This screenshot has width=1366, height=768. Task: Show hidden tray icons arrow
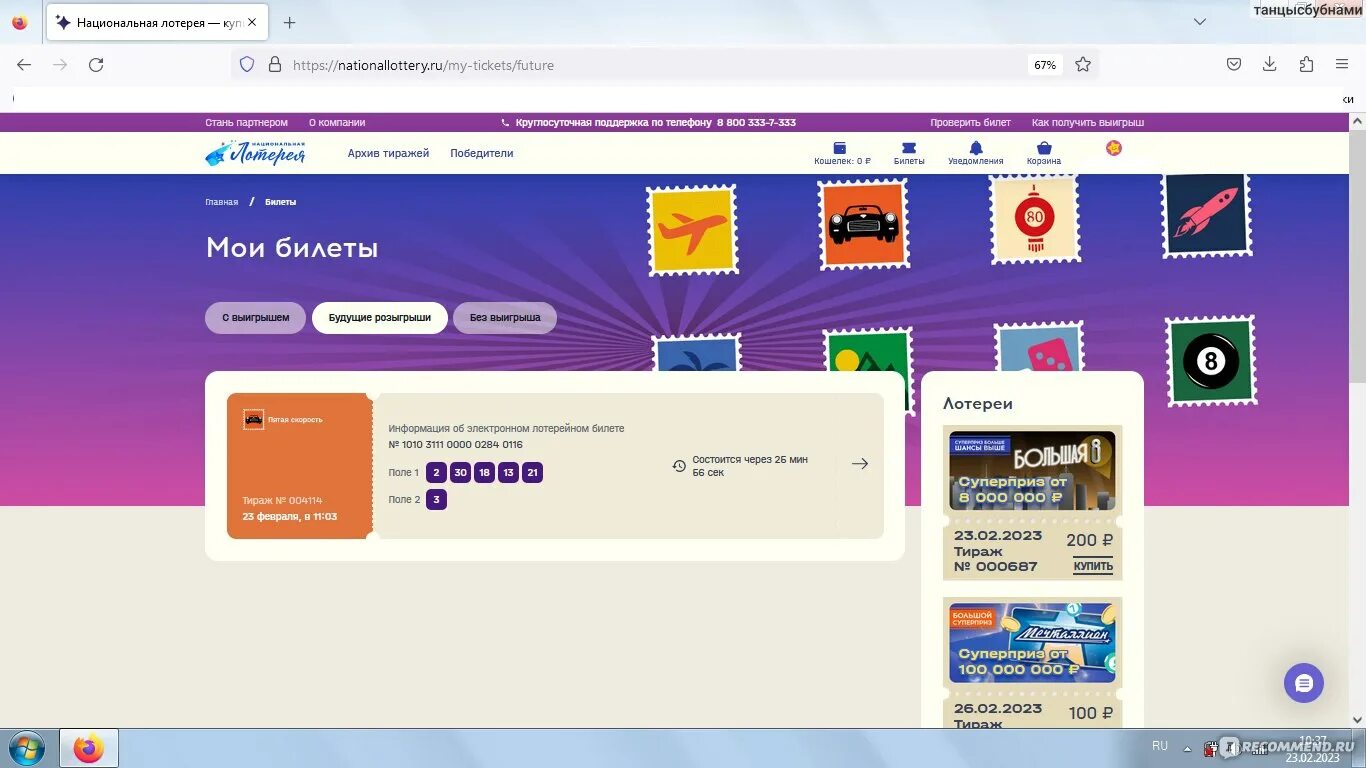pyautogui.click(x=1187, y=747)
